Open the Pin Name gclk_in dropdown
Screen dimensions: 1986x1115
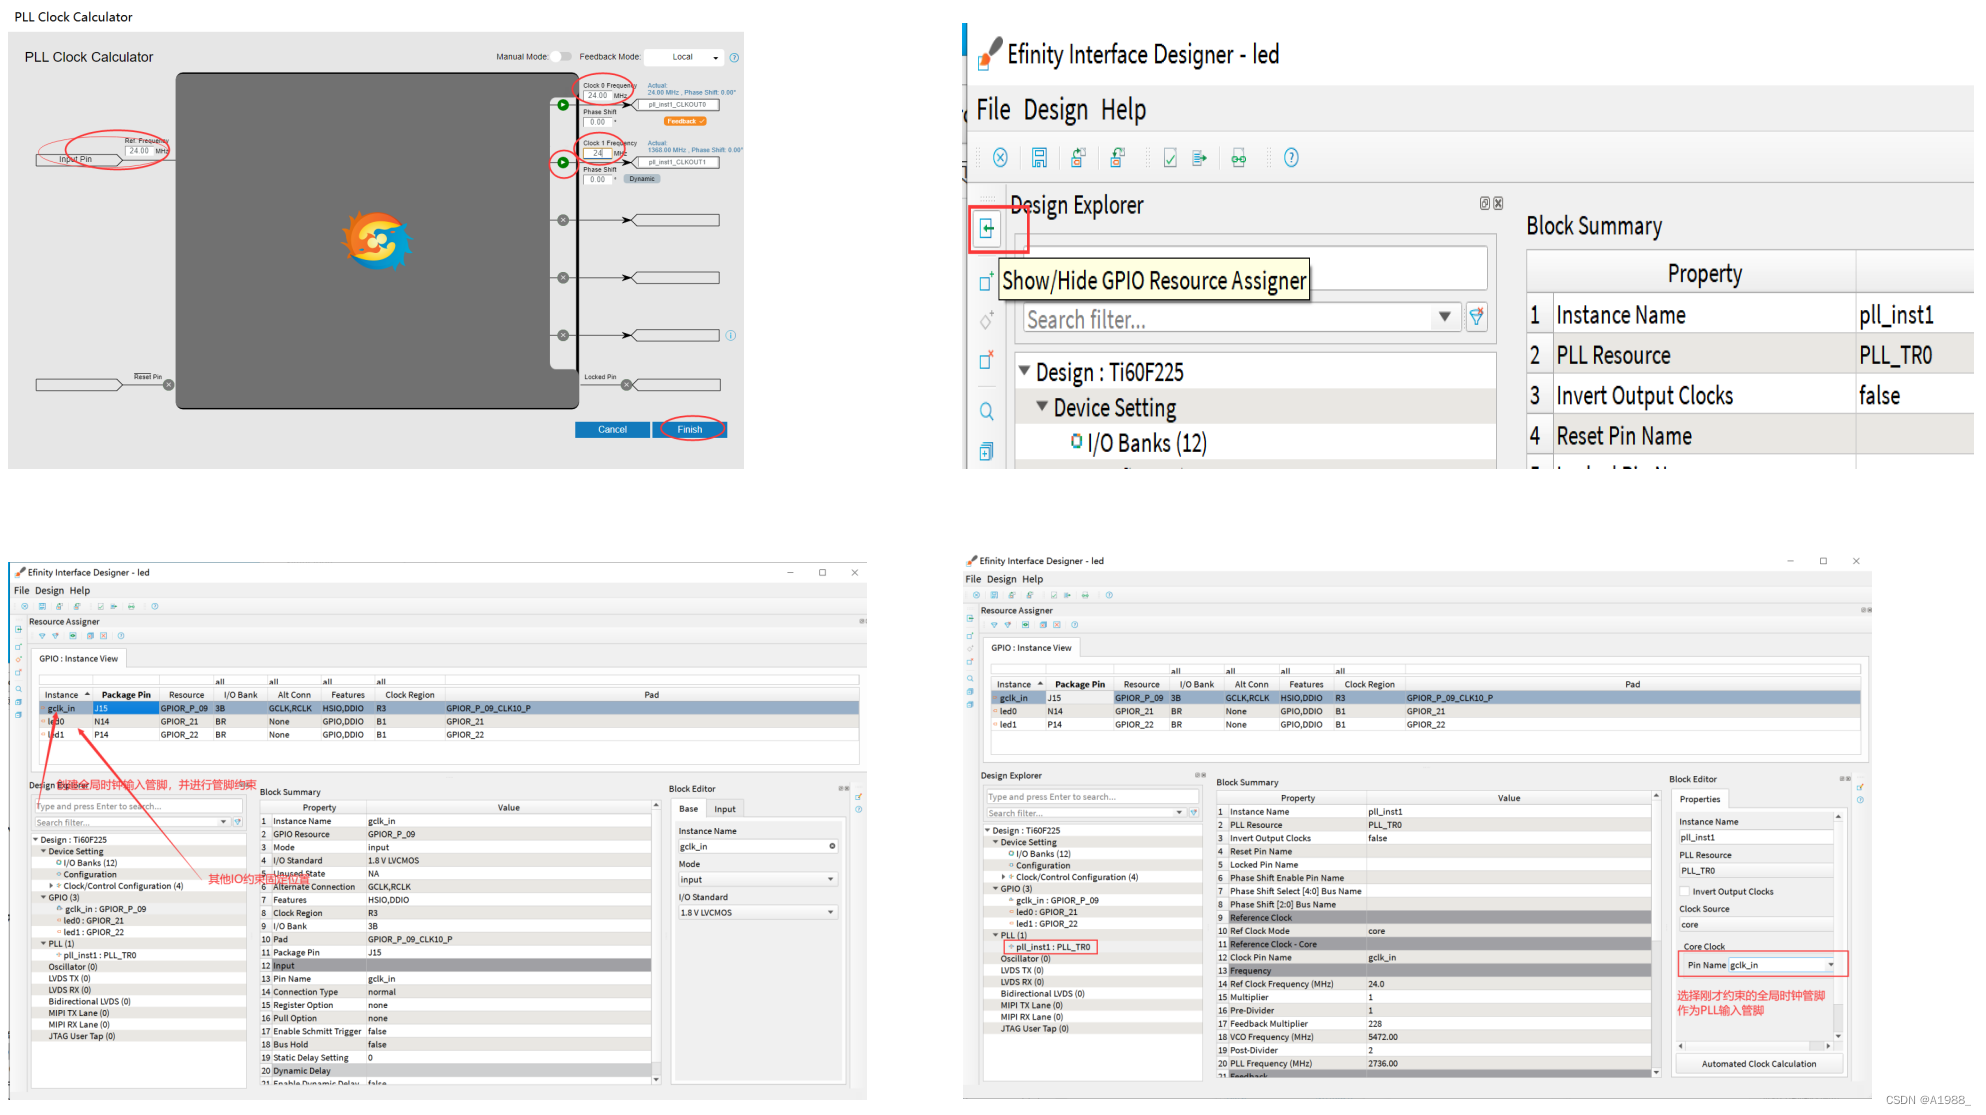(x=1830, y=965)
